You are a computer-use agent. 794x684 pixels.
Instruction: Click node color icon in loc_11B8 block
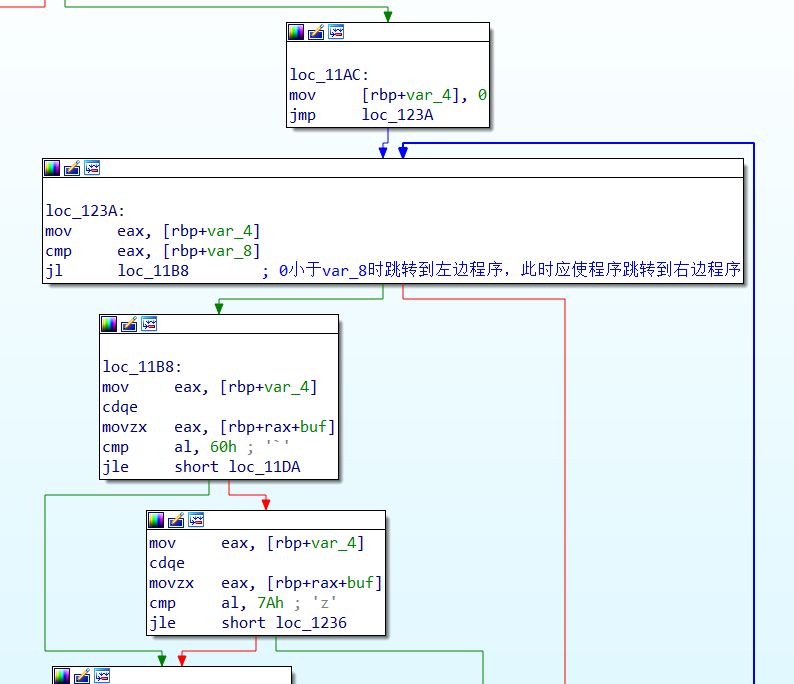pyautogui.click(x=109, y=324)
